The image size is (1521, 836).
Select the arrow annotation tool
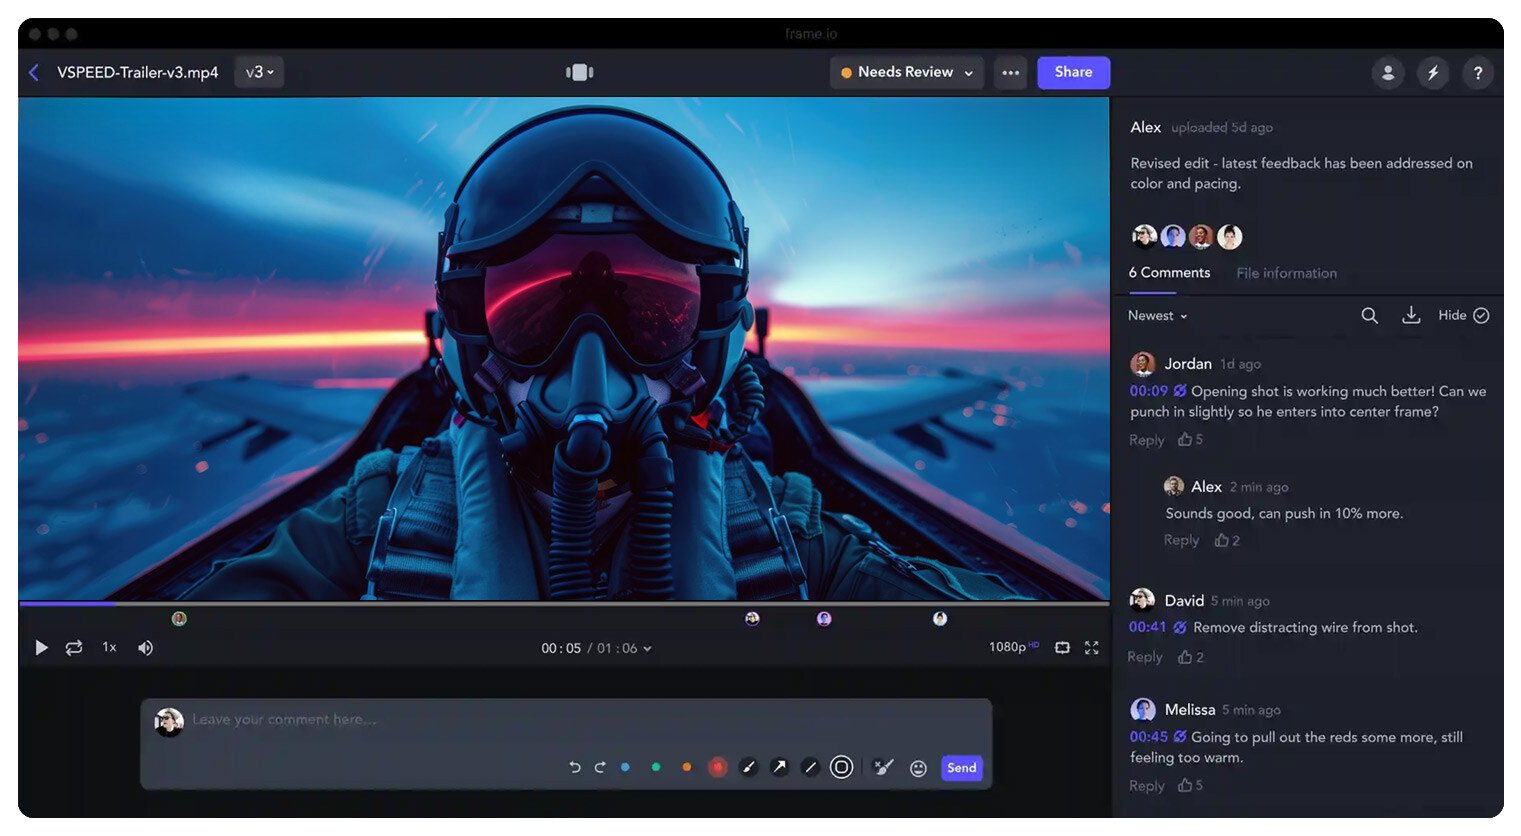click(779, 767)
